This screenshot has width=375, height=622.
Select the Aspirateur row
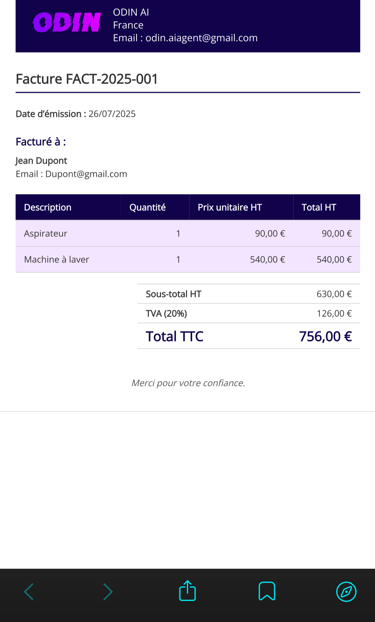[188, 233]
